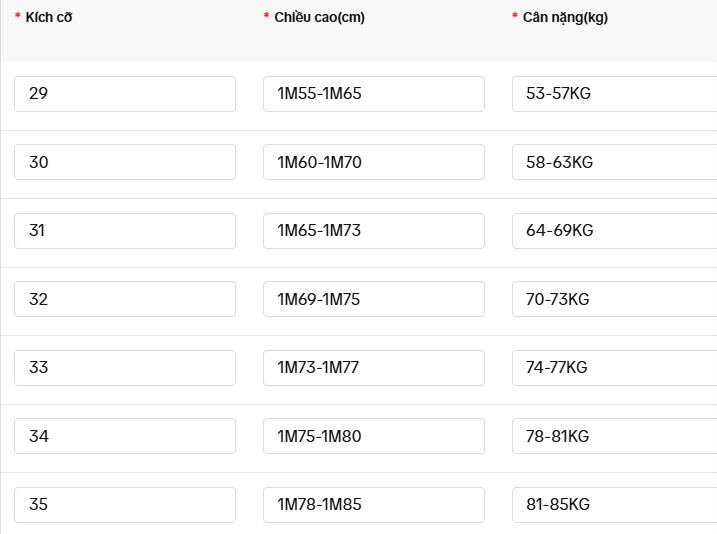Focus the weight field 64-69KG
The image size is (717, 534).
tap(615, 231)
